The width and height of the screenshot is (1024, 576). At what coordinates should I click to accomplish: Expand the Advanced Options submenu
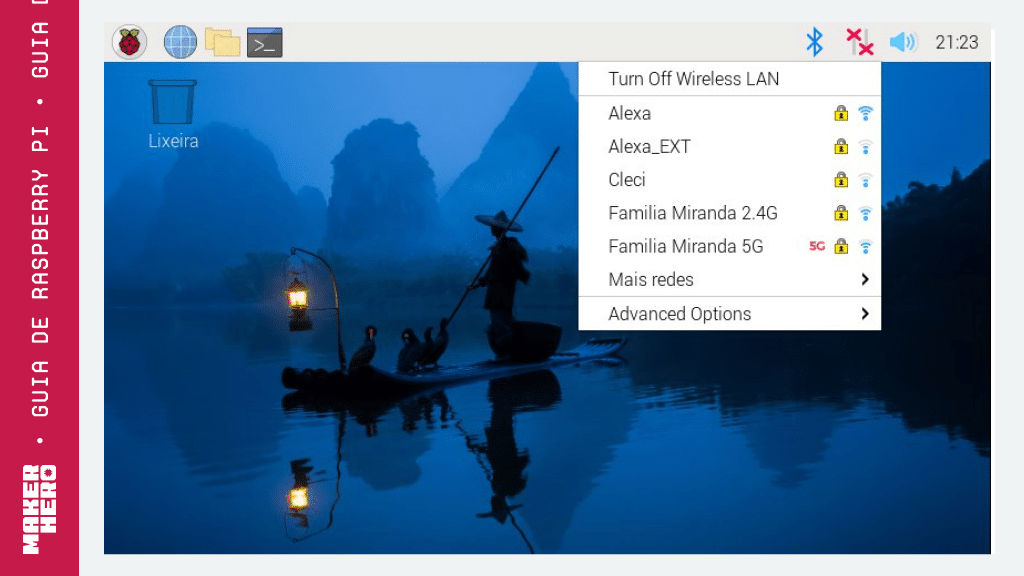pos(729,314)
